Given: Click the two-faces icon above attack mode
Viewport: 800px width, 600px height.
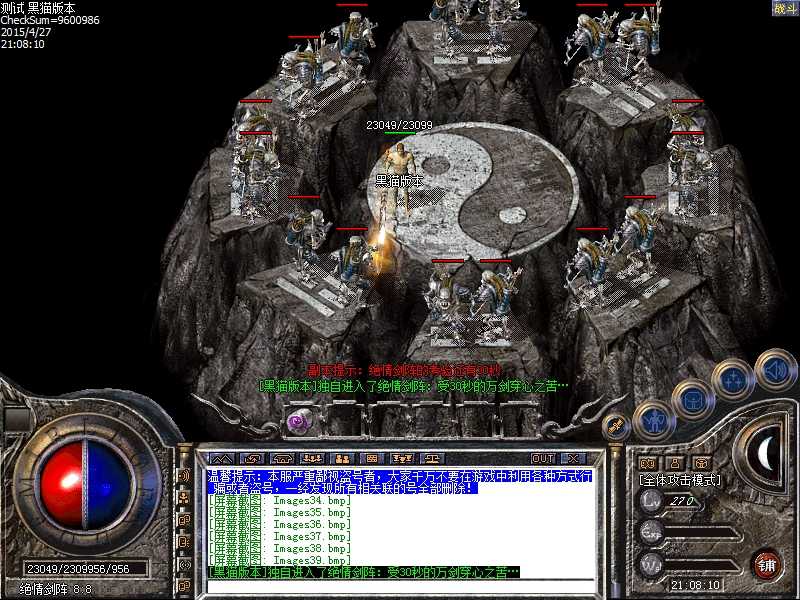Looking at the screenshot, I should pos(648,463).
